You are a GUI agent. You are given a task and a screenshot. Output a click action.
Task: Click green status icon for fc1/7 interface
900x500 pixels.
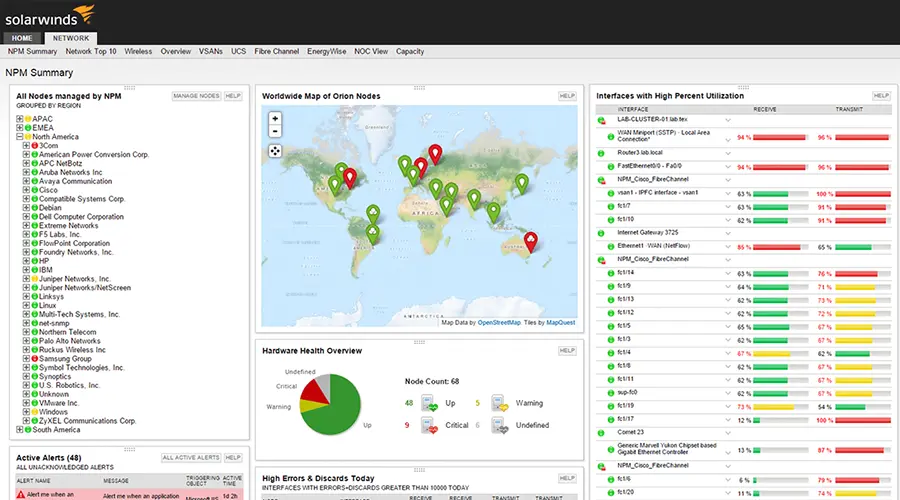tap(611, 207)
